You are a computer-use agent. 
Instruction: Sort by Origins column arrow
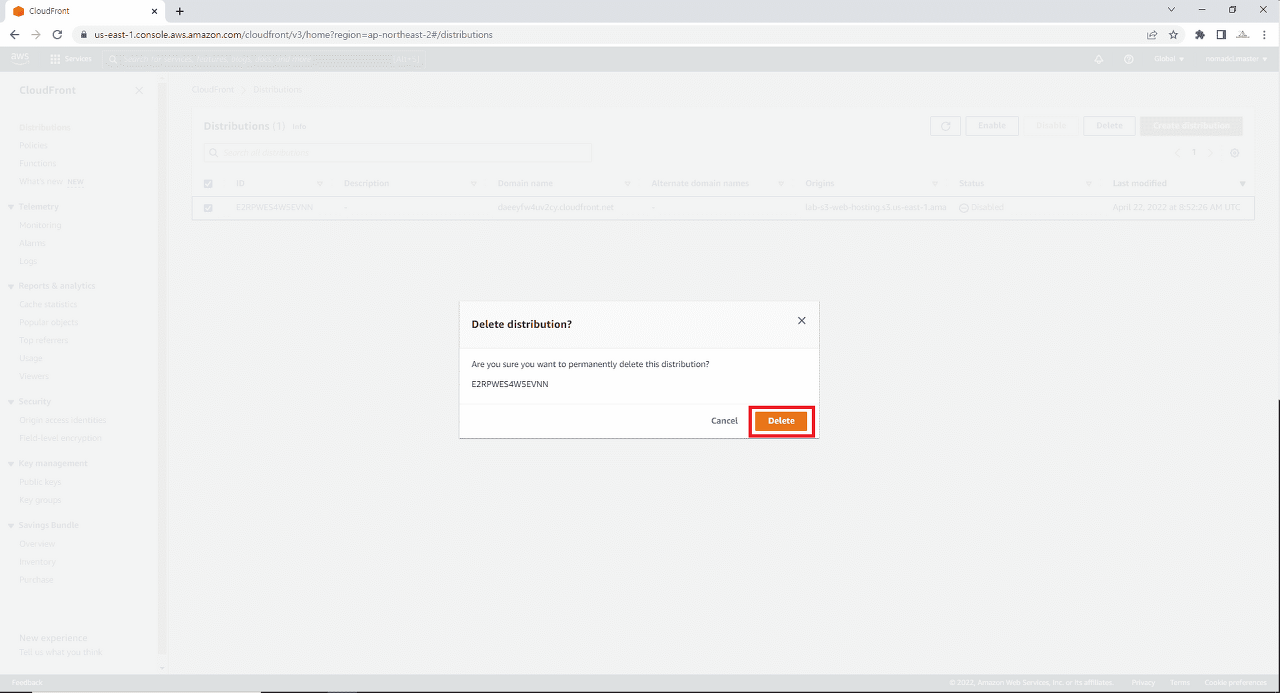[x=935, y=184]
